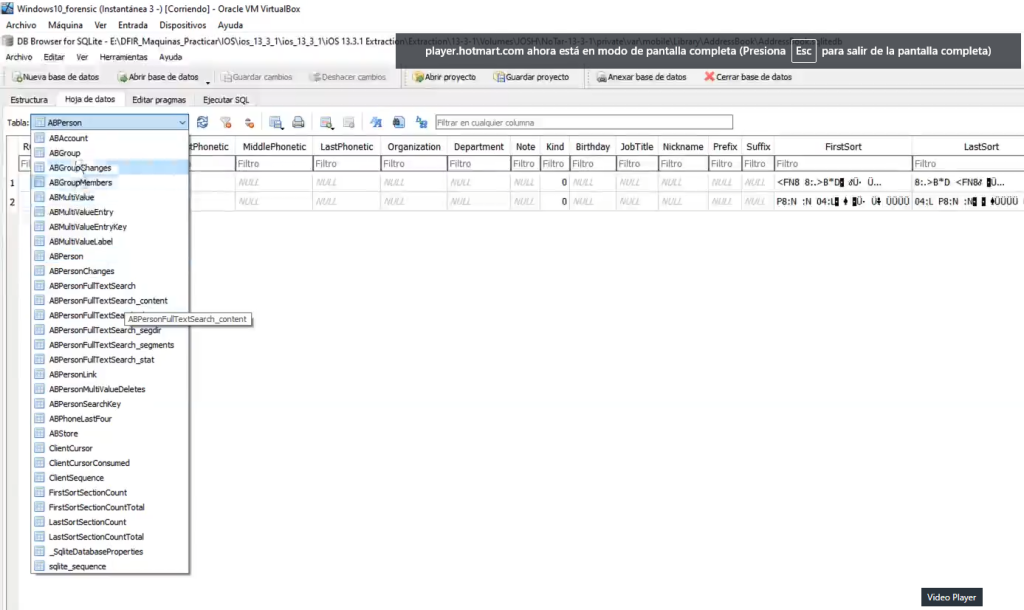Viewport: 1024px width, 610px height.
Task: Click Anexar base de datos button
Action: [641, 77]
